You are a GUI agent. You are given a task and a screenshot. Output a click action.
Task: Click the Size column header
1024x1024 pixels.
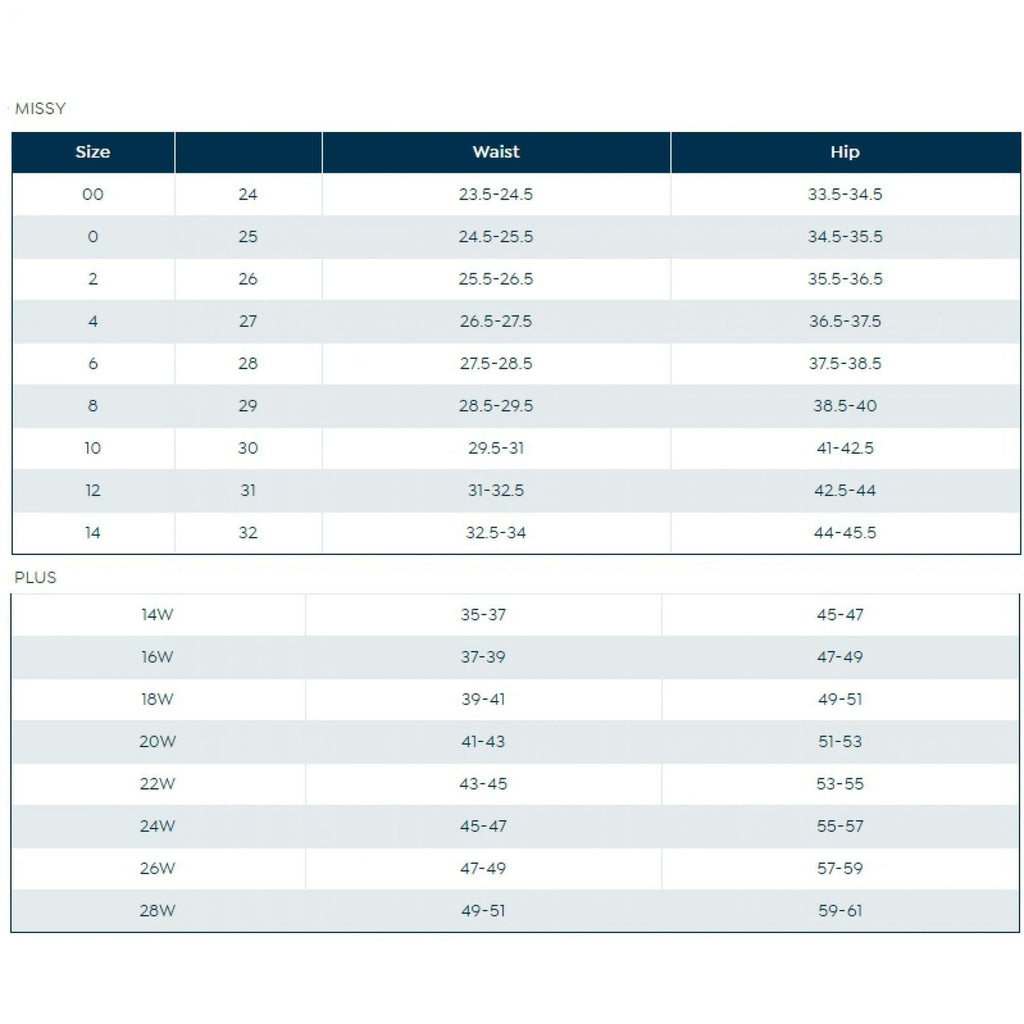[x=93, y=152]
